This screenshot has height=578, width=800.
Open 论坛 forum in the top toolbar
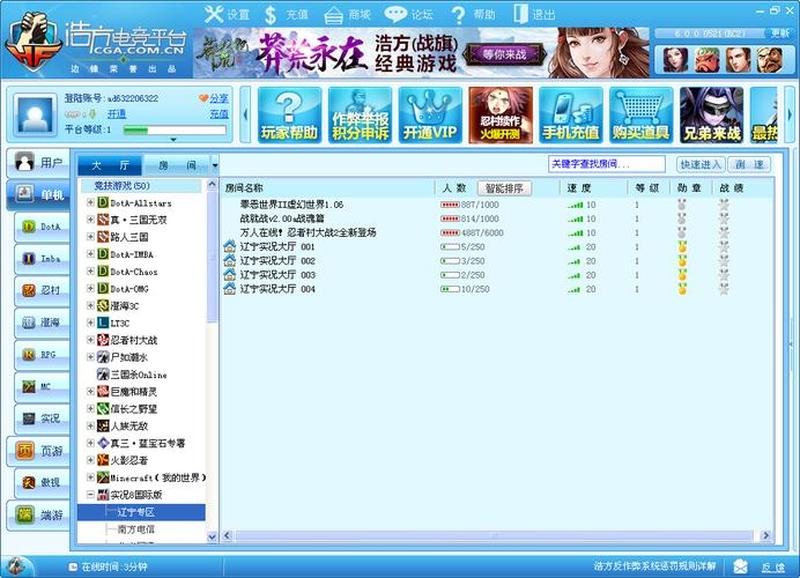[409, 14]
